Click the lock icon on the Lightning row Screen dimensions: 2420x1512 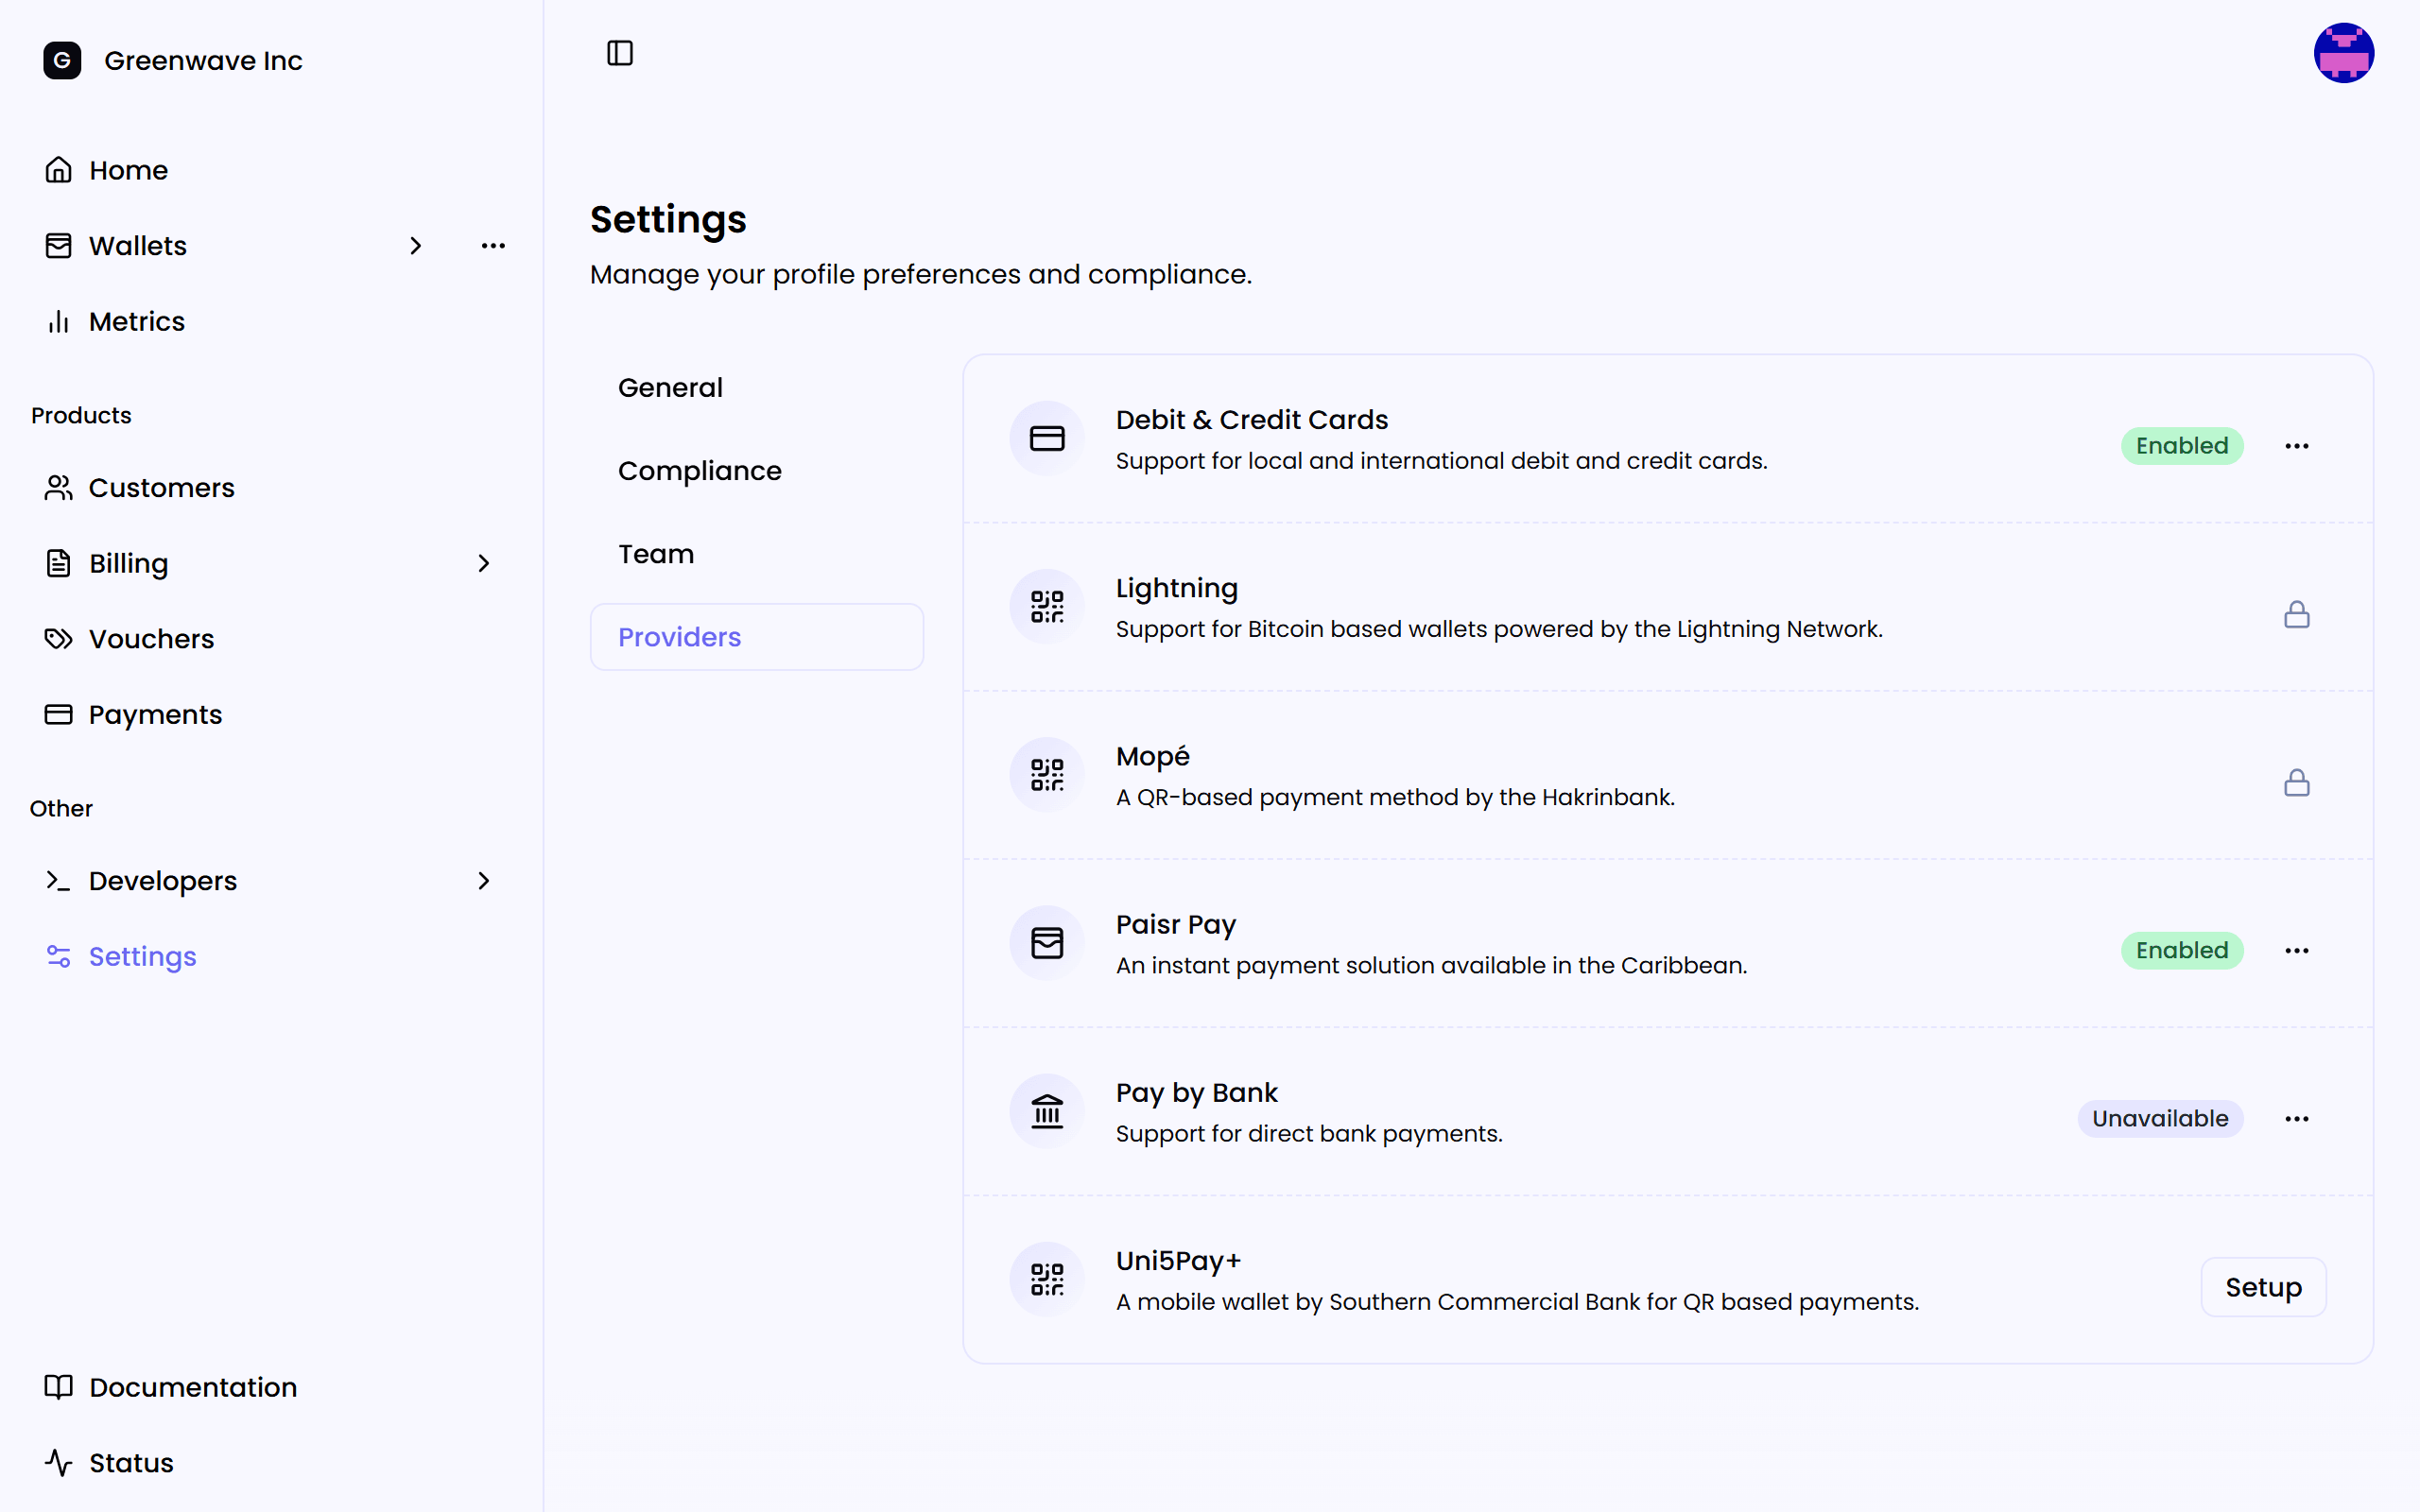2297,614
